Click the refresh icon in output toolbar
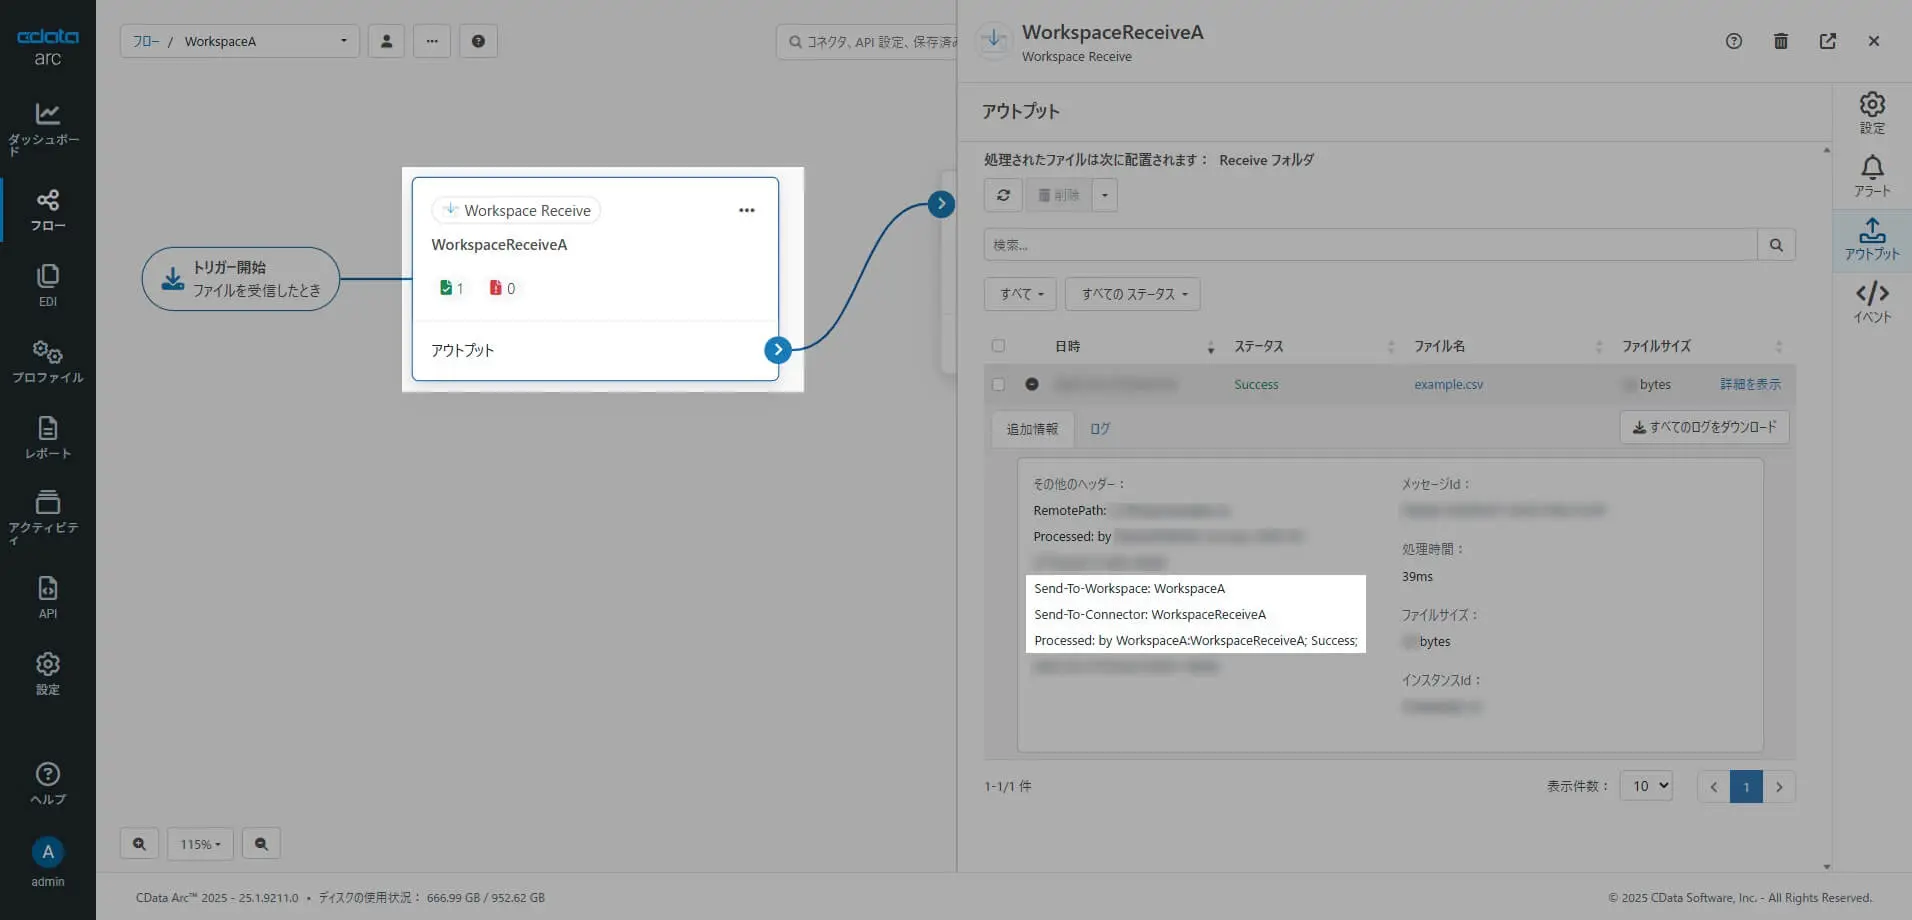The height and width of the screenshot is (920, 1912). tap(1003, 195)
